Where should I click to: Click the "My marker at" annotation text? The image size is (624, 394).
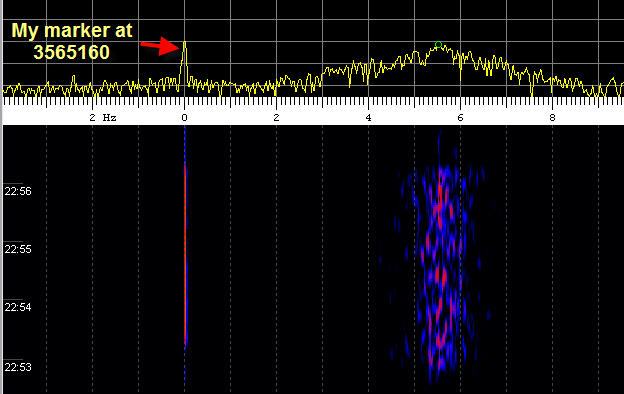coord(72,31)
